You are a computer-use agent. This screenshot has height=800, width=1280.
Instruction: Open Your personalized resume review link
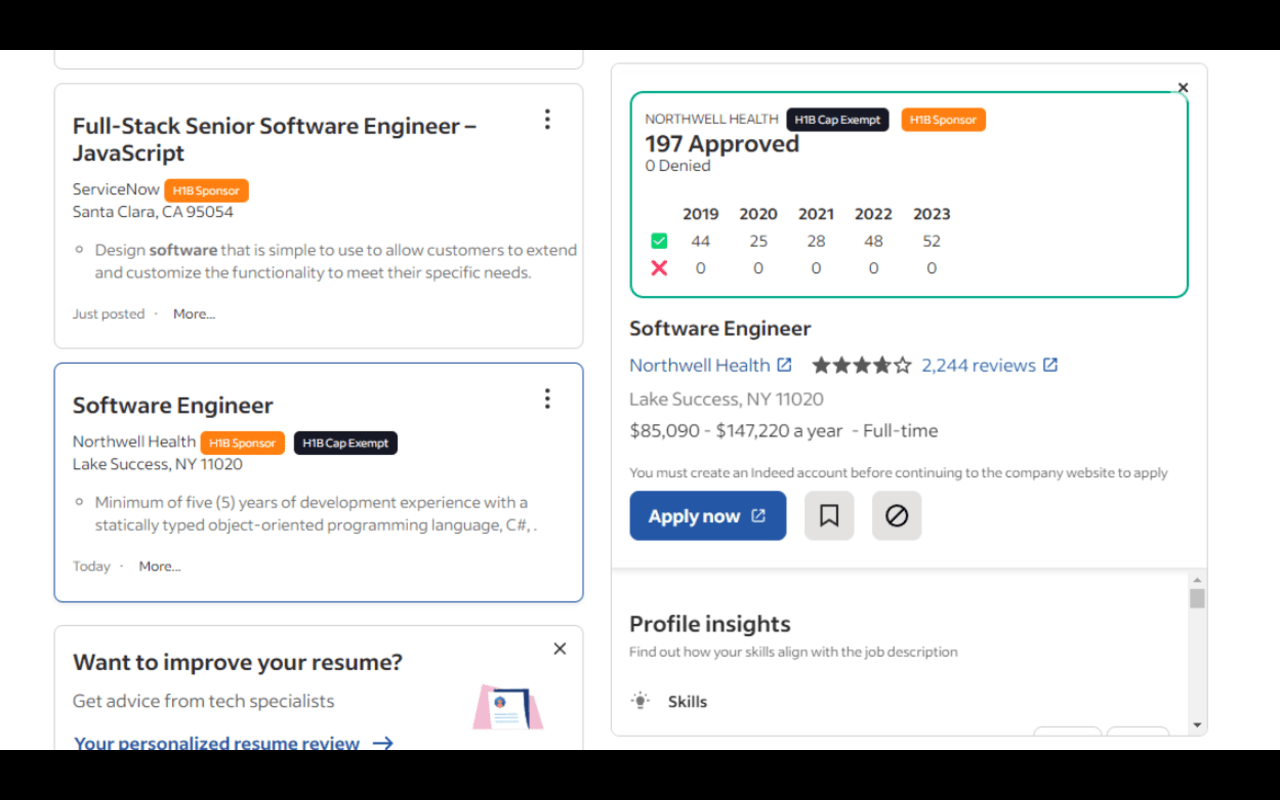(x=217, y=743)
